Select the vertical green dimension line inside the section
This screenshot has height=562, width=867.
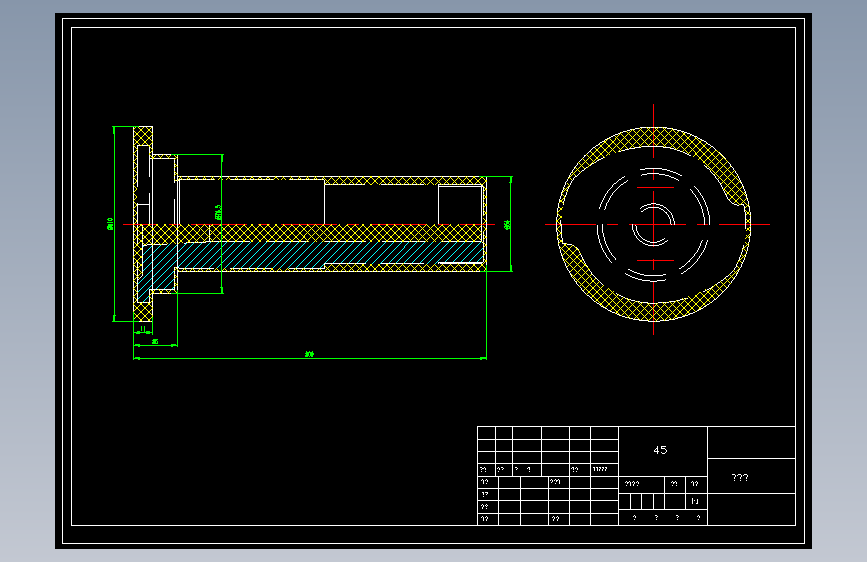[x=222, y=223]
